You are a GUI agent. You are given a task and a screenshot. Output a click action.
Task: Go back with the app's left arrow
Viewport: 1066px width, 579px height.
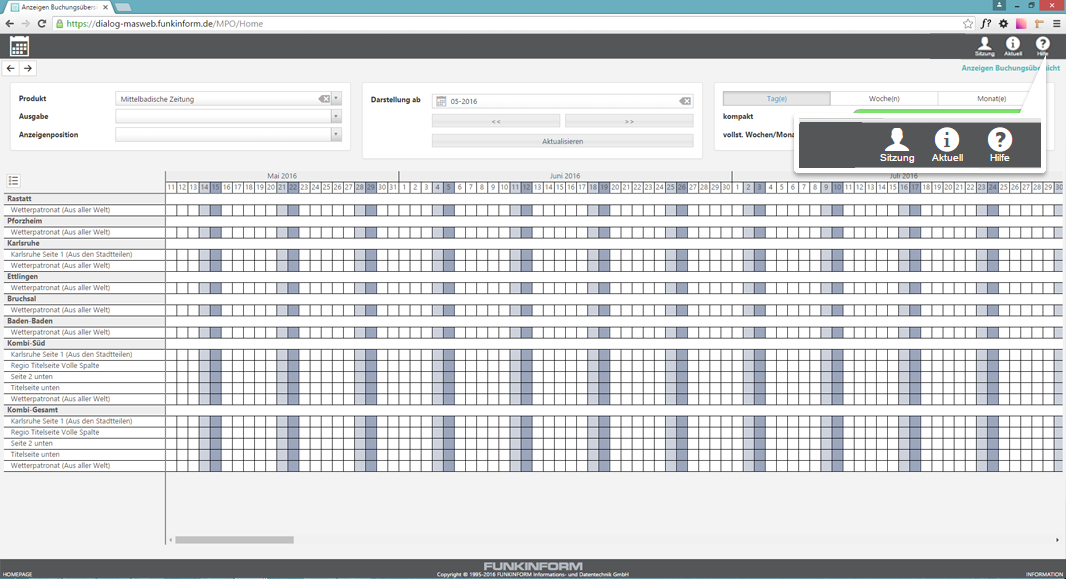10,68
